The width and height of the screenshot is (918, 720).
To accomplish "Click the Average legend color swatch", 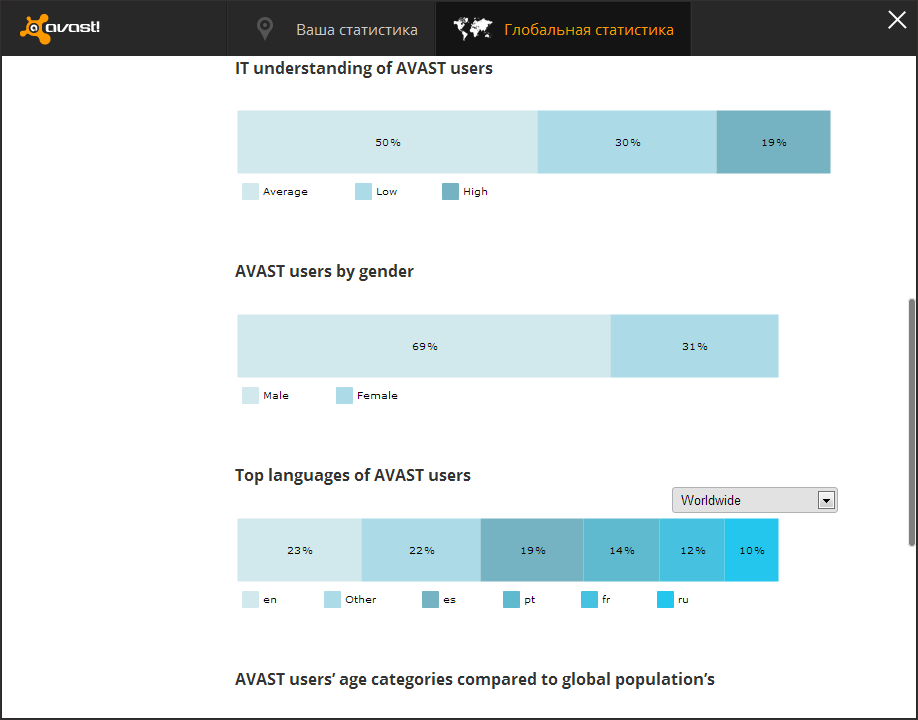I will coord(250,192).
